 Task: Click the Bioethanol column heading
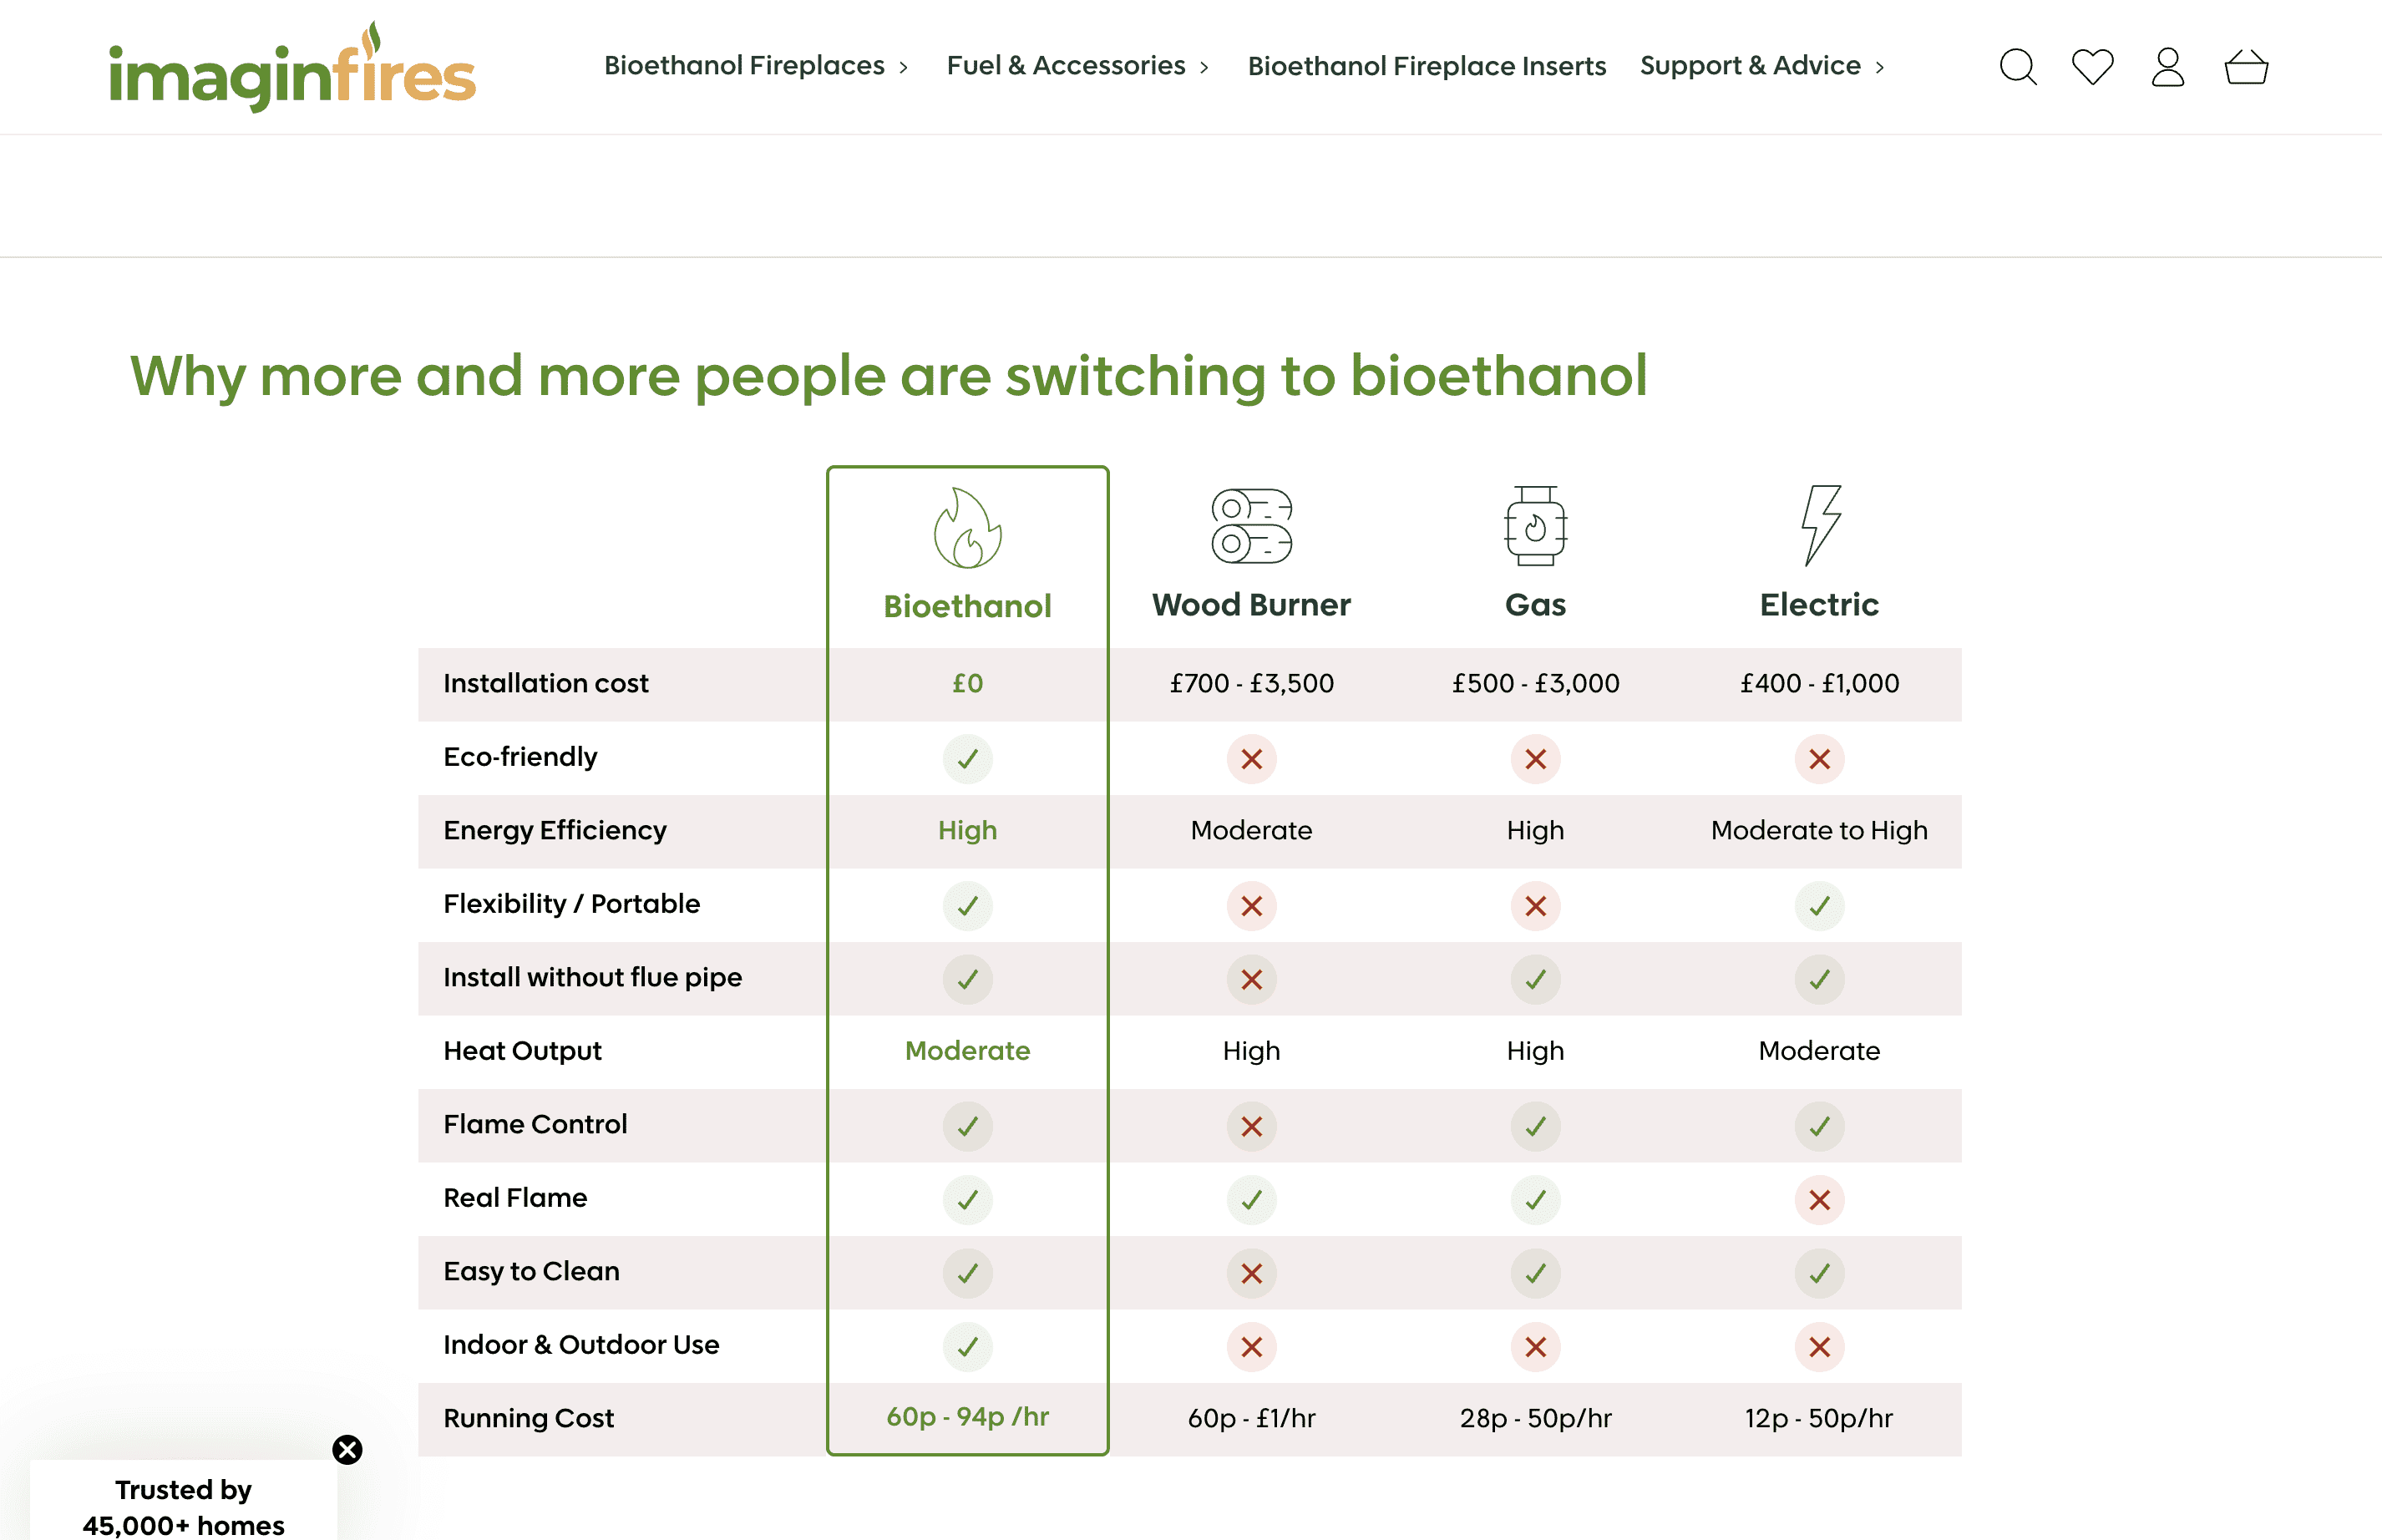pos(967,606)
